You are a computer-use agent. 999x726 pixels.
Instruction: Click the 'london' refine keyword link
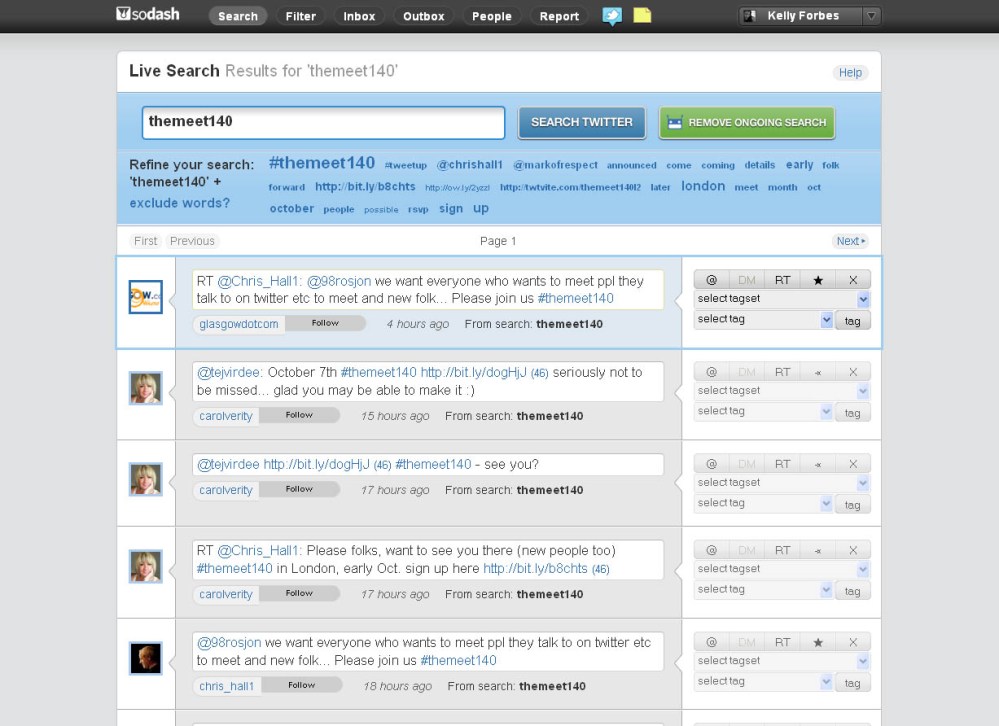pyautogui.click(x=703, y=186)
